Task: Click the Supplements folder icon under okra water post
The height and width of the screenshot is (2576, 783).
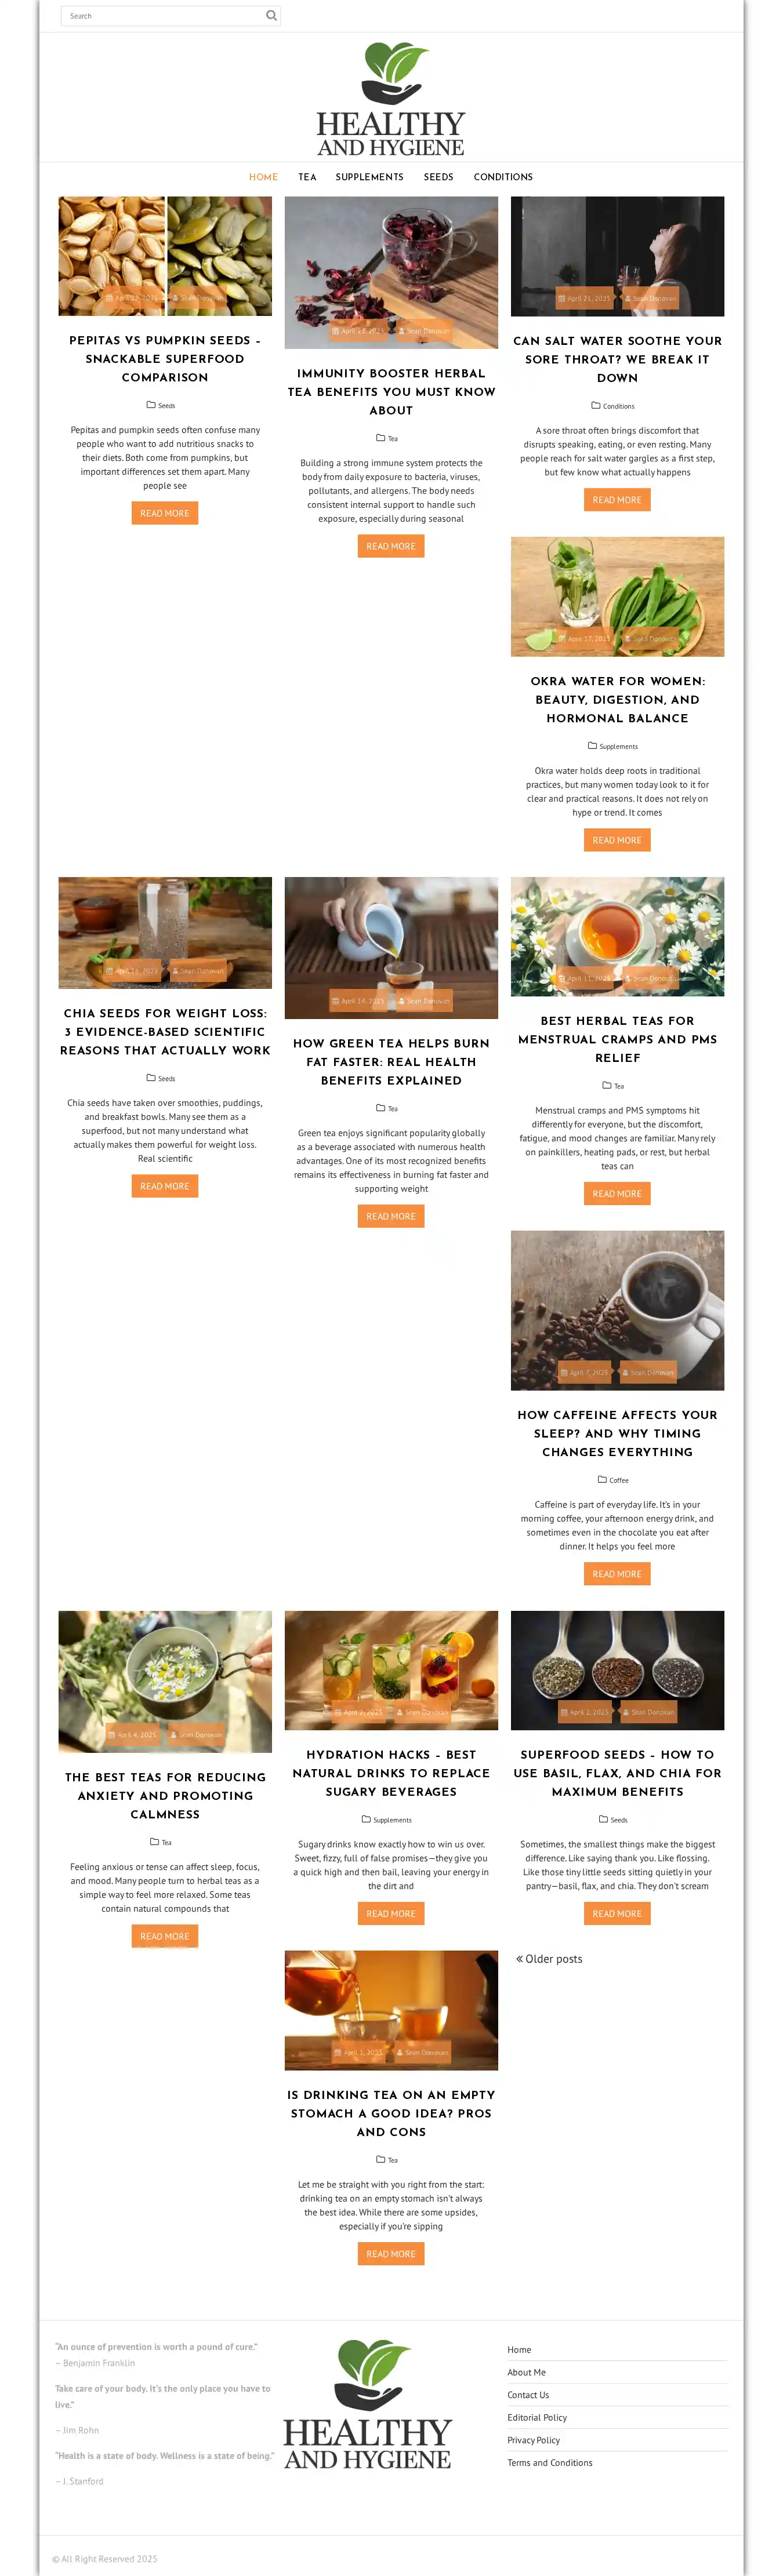Action: [592, 745]
